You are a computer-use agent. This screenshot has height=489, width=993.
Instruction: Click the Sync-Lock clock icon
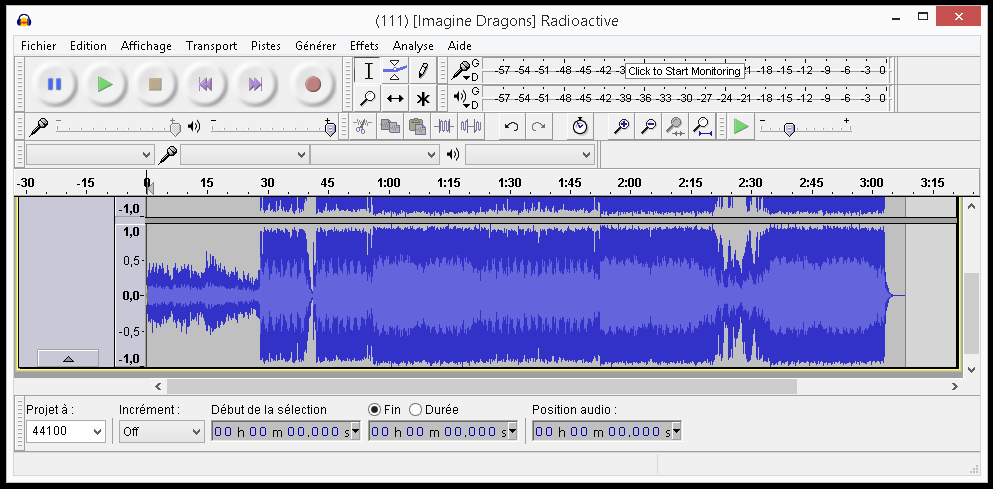(x=579, y=127)
